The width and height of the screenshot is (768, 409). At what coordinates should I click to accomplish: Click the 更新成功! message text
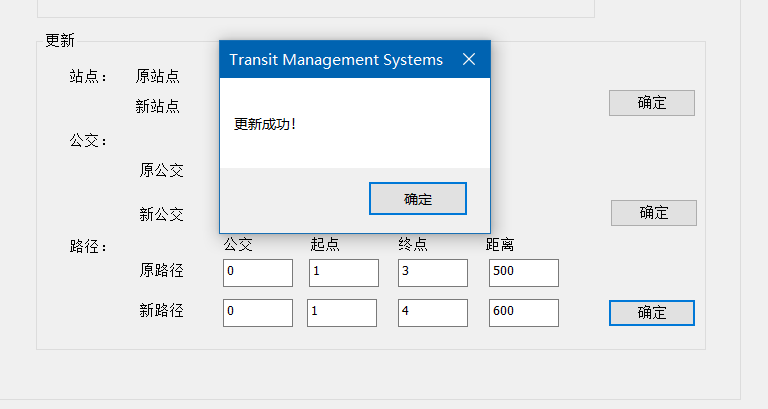pyautogui.click(x=265, y=124)
